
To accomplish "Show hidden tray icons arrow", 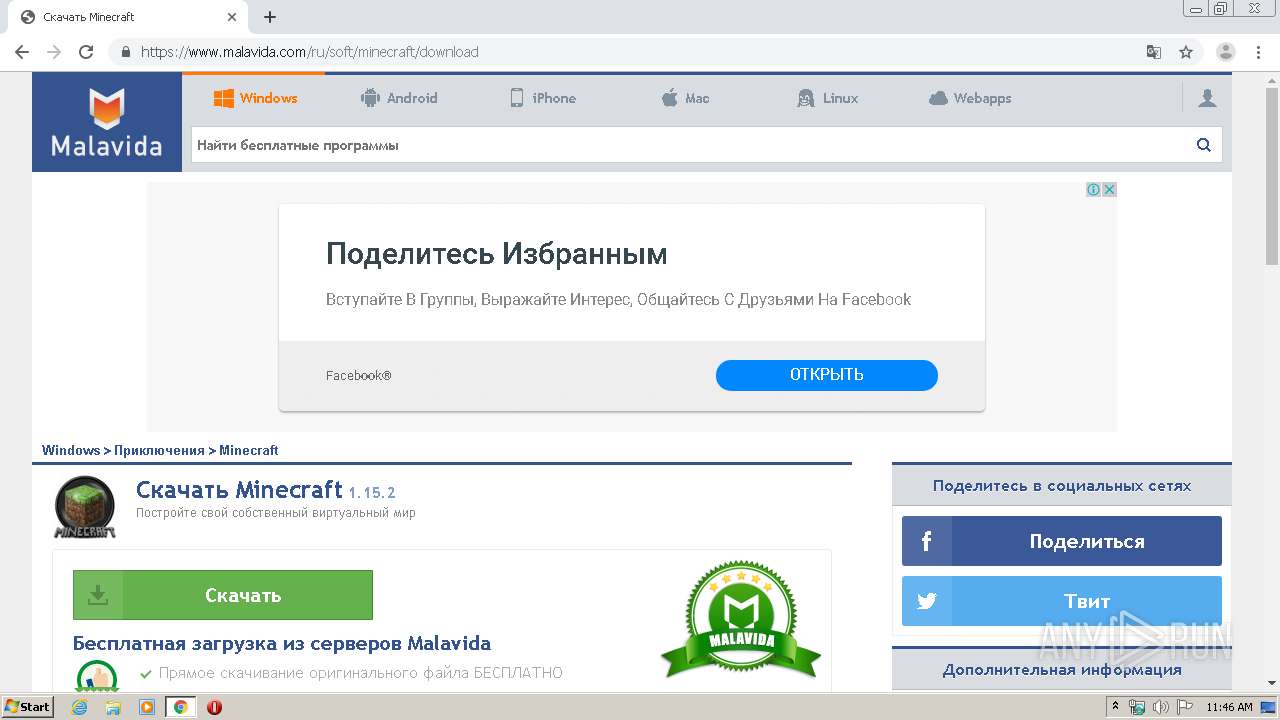I will (1114, 707).
